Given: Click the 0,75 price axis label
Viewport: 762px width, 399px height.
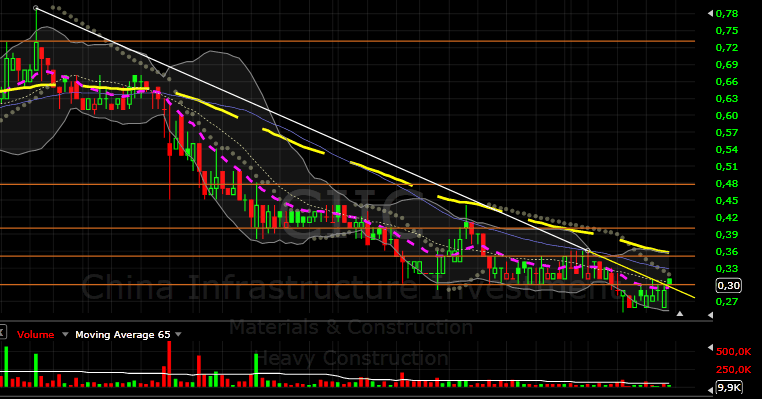Looking at the screenshot, I should point(727,31).
